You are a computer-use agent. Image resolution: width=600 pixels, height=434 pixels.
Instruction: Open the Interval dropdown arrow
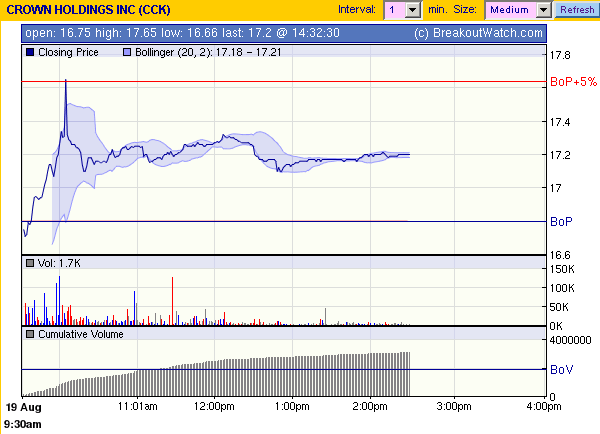(413, 10)
